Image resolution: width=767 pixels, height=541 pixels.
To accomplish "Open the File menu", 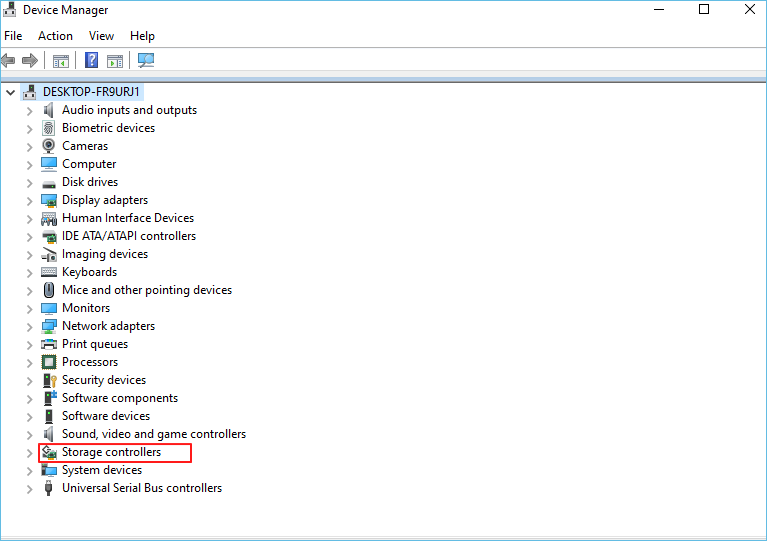I will pos(13,36).
